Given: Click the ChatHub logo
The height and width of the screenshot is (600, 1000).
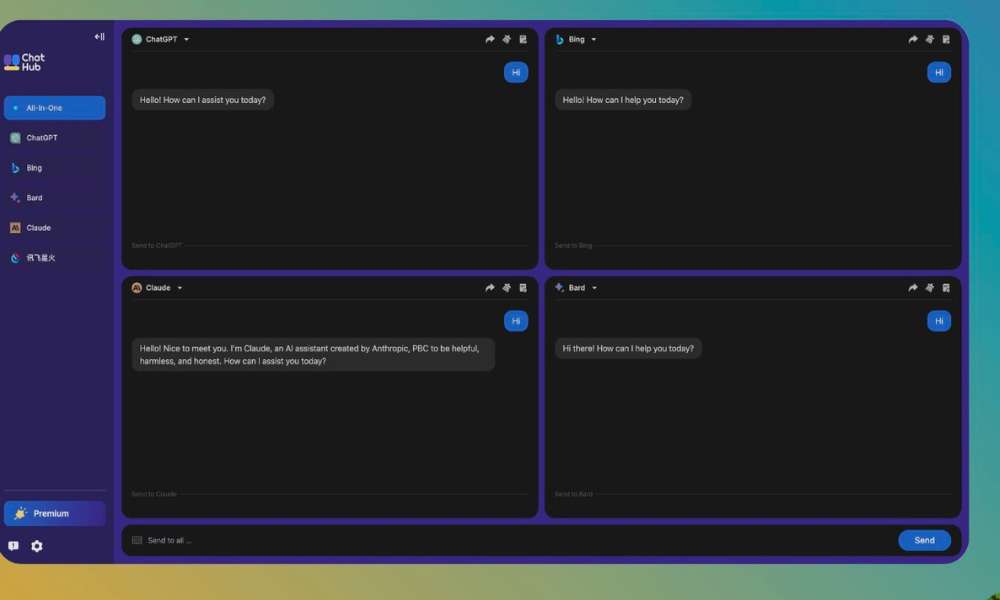Looking at the screenshot, I should [x=24, y=62].
